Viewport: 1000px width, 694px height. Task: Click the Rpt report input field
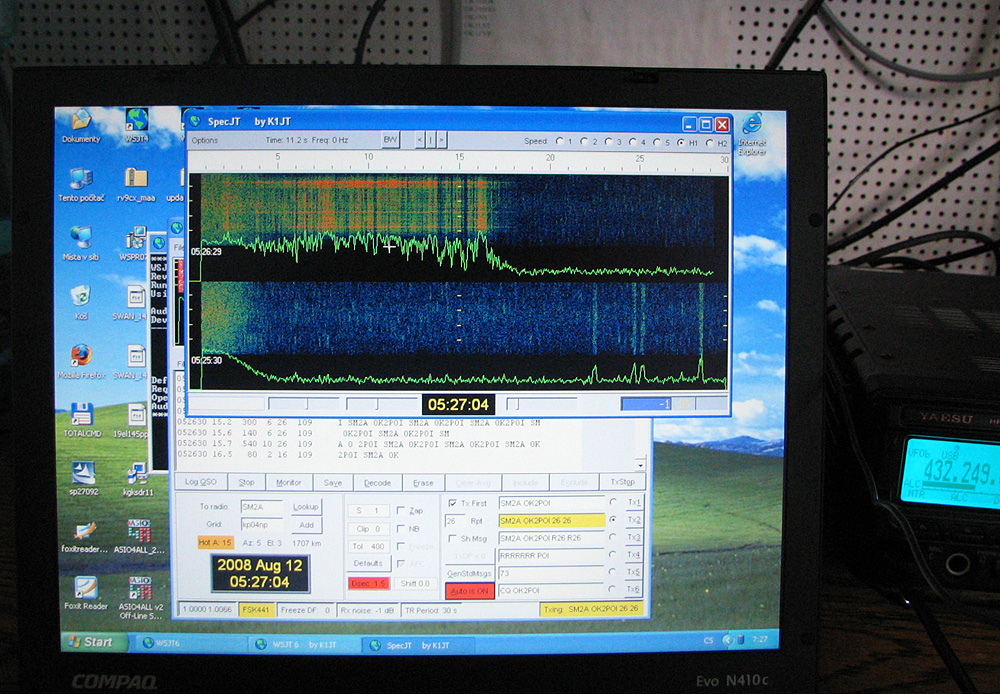coord(455,520)
